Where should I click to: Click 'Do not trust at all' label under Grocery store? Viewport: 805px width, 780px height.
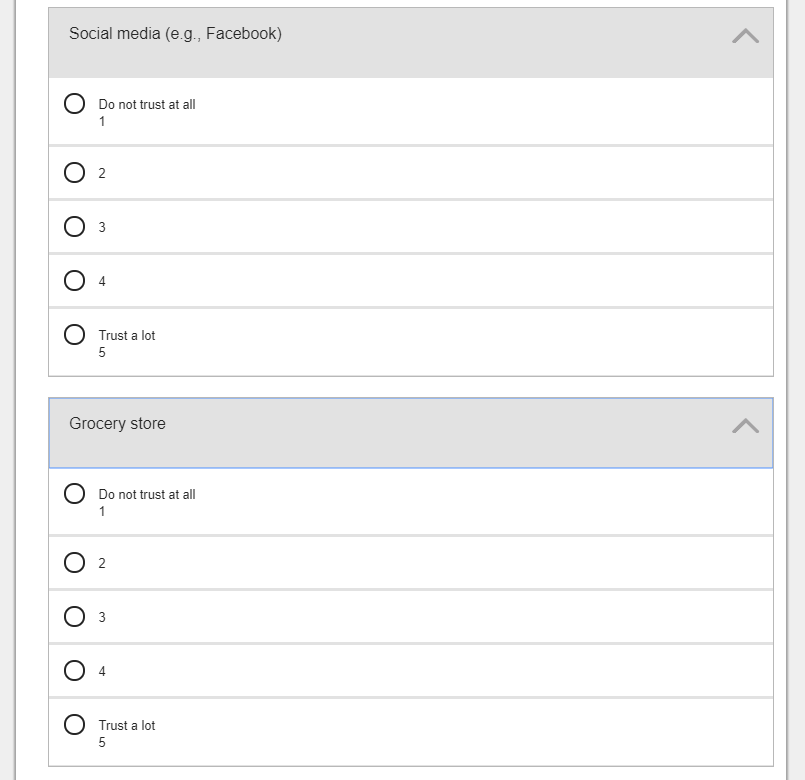[x=147, y=495]
